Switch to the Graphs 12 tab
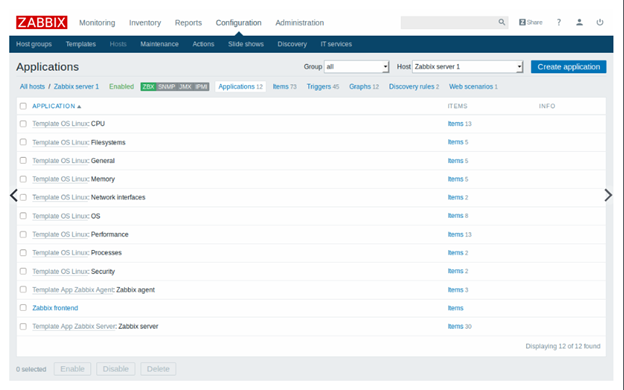Image resolution: width=624 pixels, height=390 pixels. pyautogui.click(x=364, y=87)
